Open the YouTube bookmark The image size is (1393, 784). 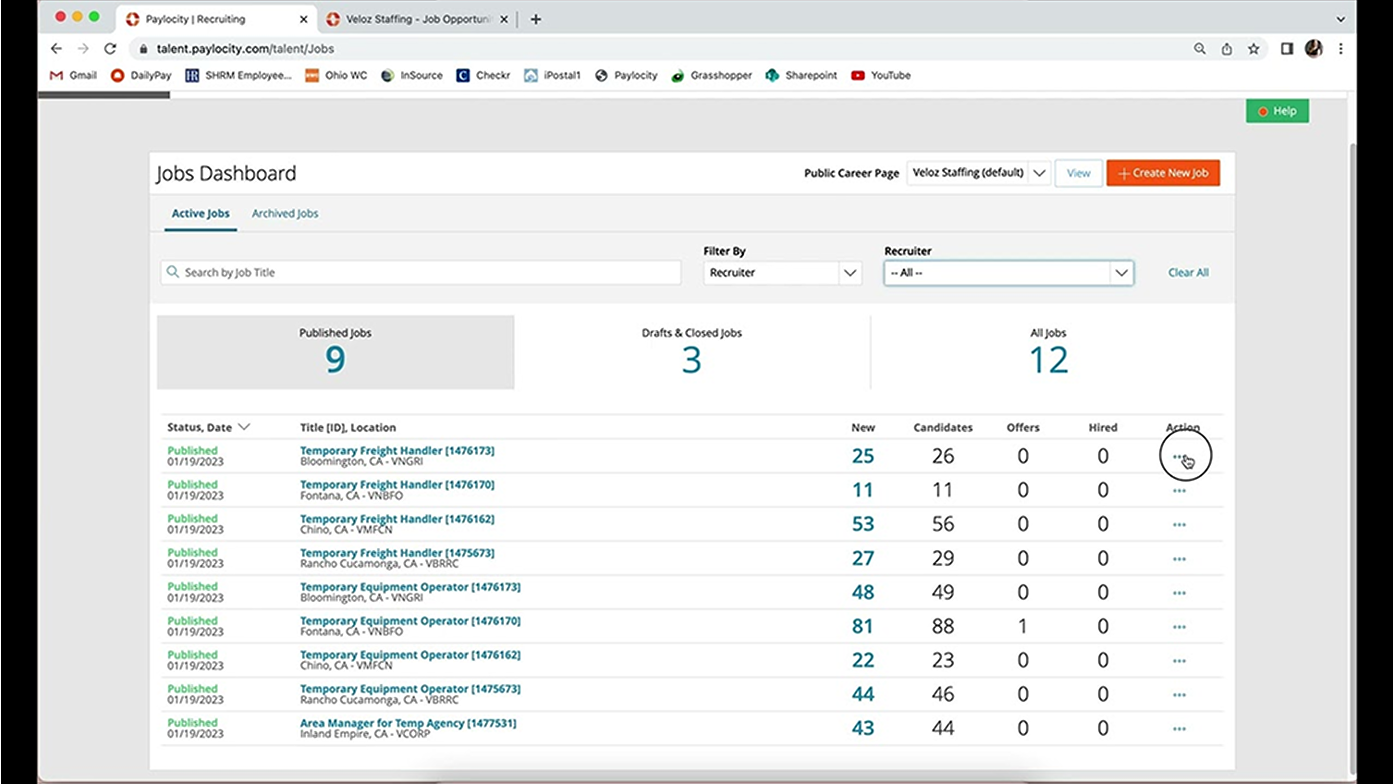point(881,75)
